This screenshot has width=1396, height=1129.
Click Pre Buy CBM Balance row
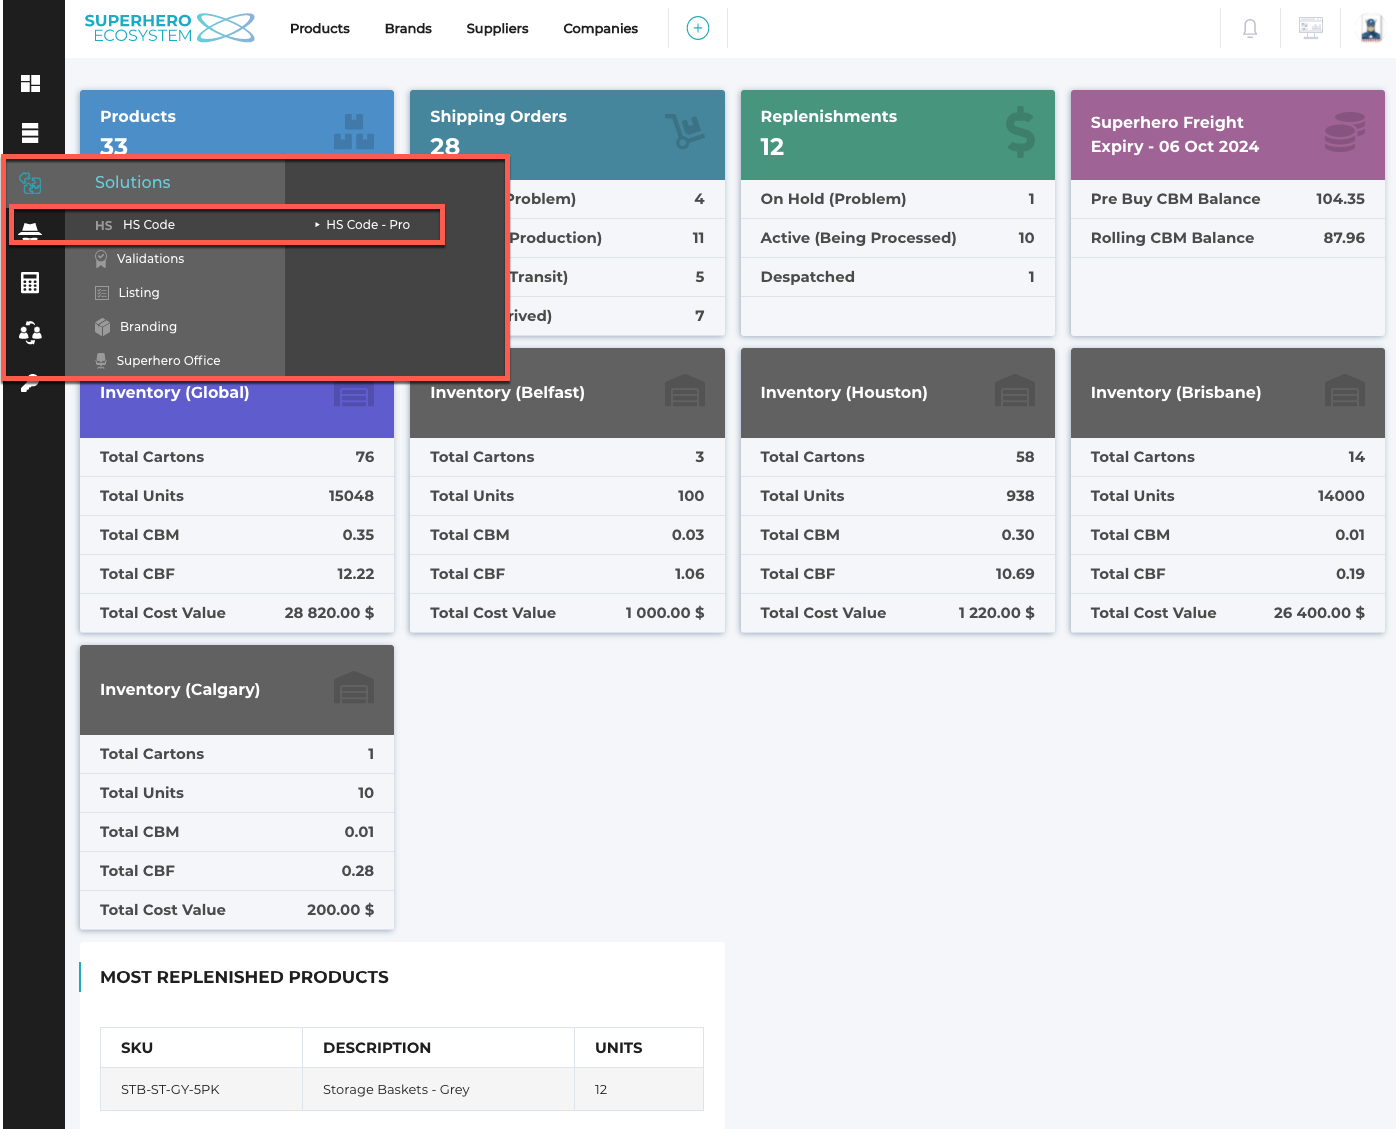click(1227, 199)
